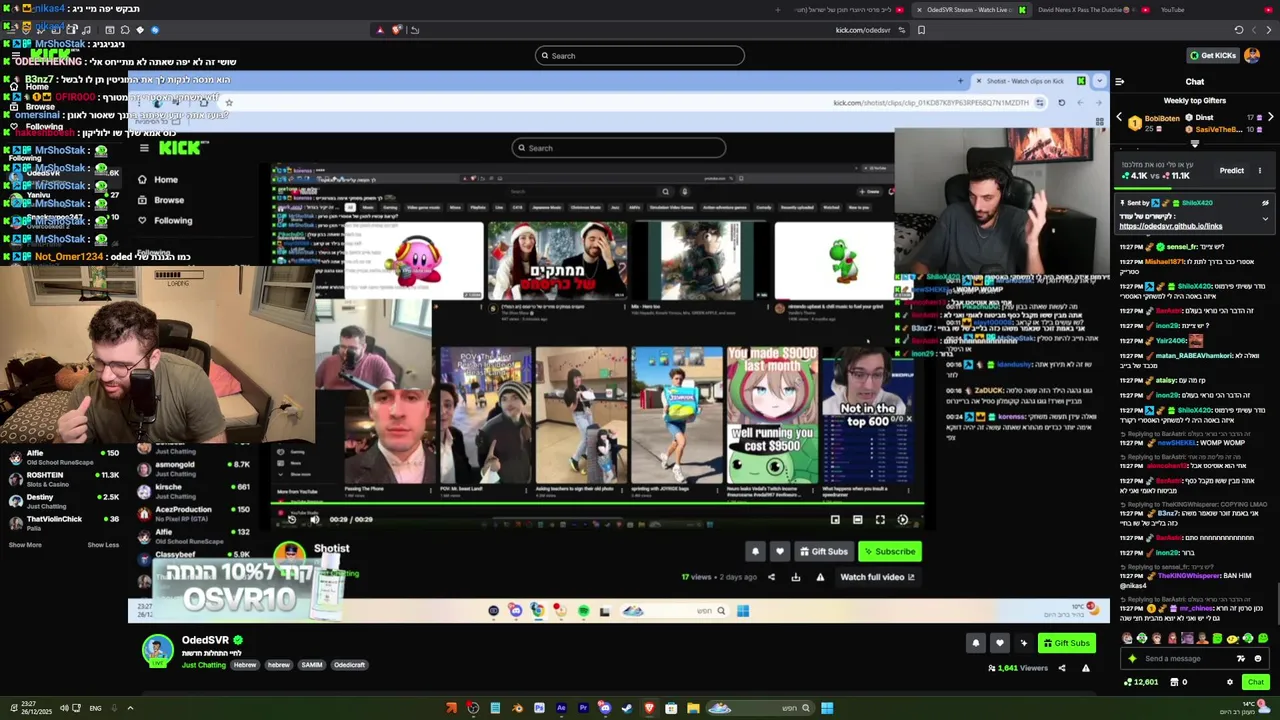Follow OdedSVR with the heart button
The height and width of the screenshot is (720, 1280).
coord(999,643)
